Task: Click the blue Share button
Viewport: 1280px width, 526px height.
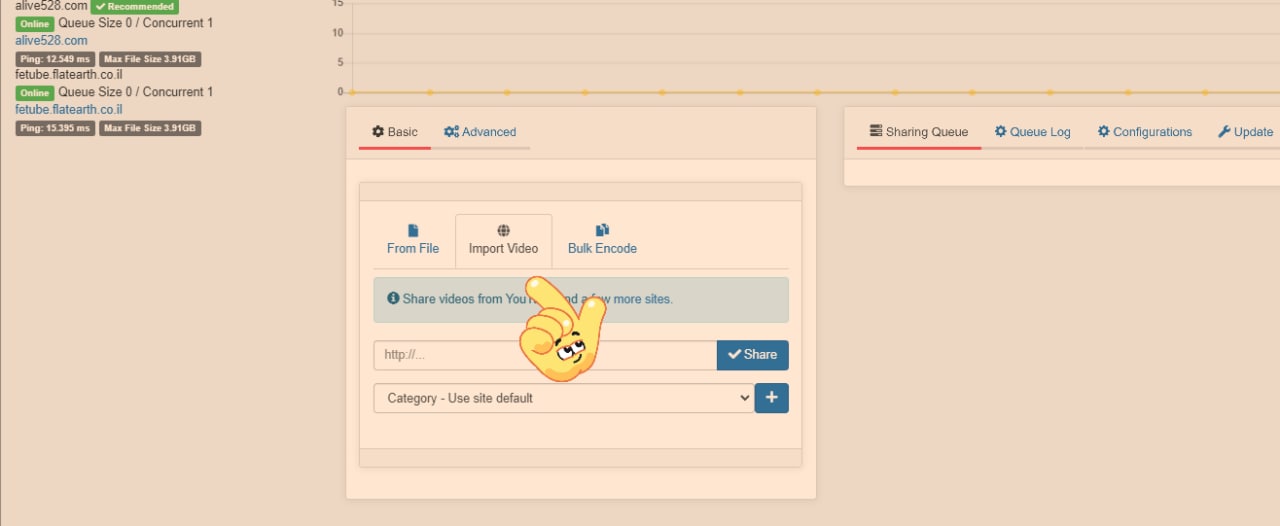Action: 752,355
